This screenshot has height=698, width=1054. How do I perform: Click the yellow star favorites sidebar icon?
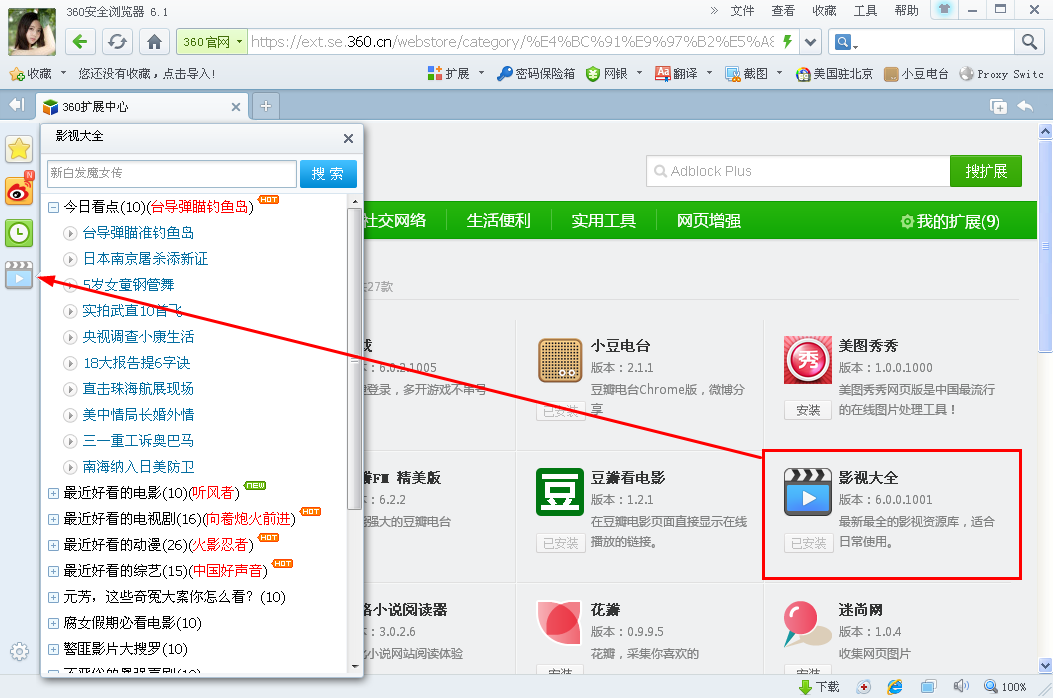point(19,149)
